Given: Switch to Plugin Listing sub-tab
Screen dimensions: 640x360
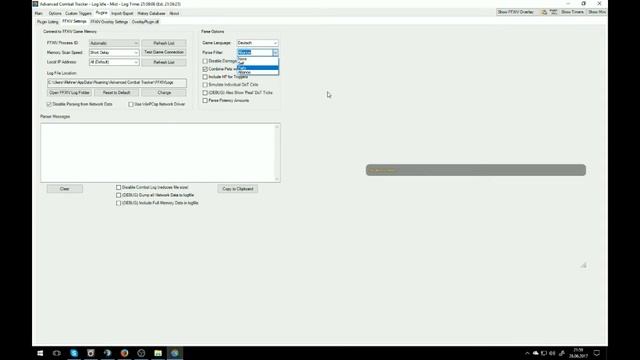Looking at the screenshot, I should 48,22.
